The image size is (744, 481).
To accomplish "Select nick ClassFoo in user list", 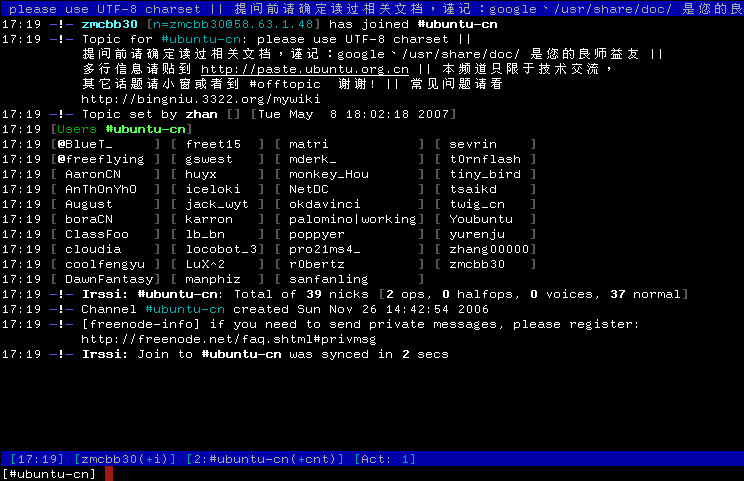I will (97, 234).
